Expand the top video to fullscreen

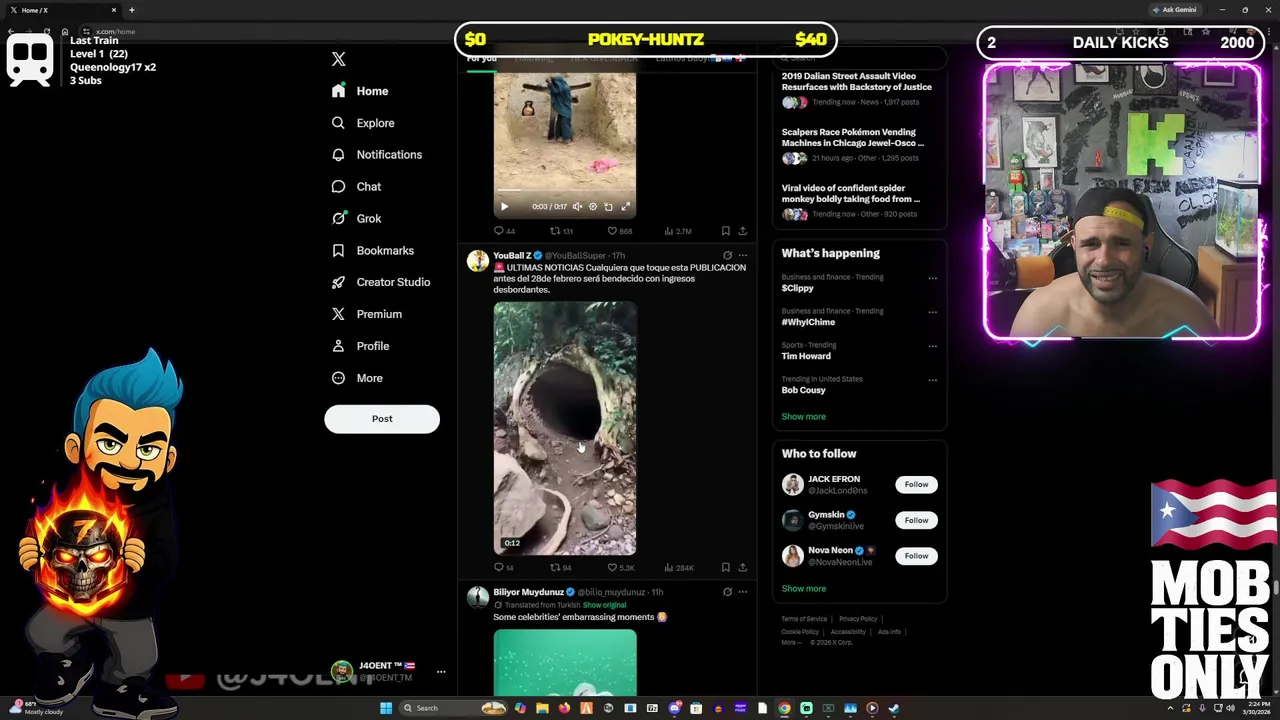[x=625, y=207]
